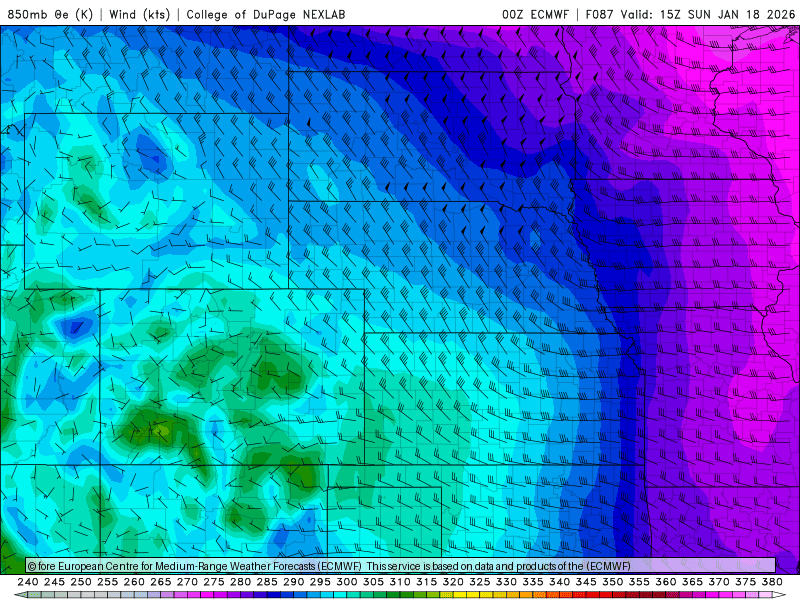Click the 'College of DuPage NEXLAB' header text
The height and width of the screenshot is (600, 800).
(266, 14)
